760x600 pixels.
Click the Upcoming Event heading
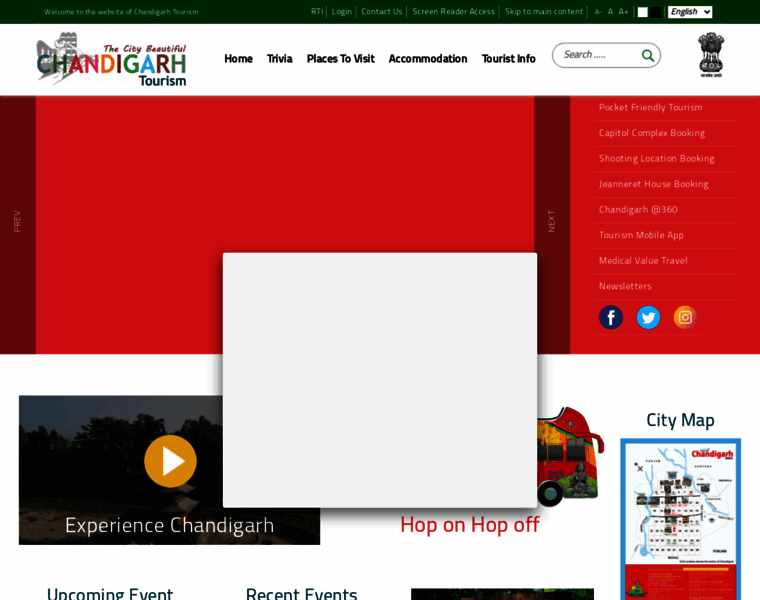110,593
